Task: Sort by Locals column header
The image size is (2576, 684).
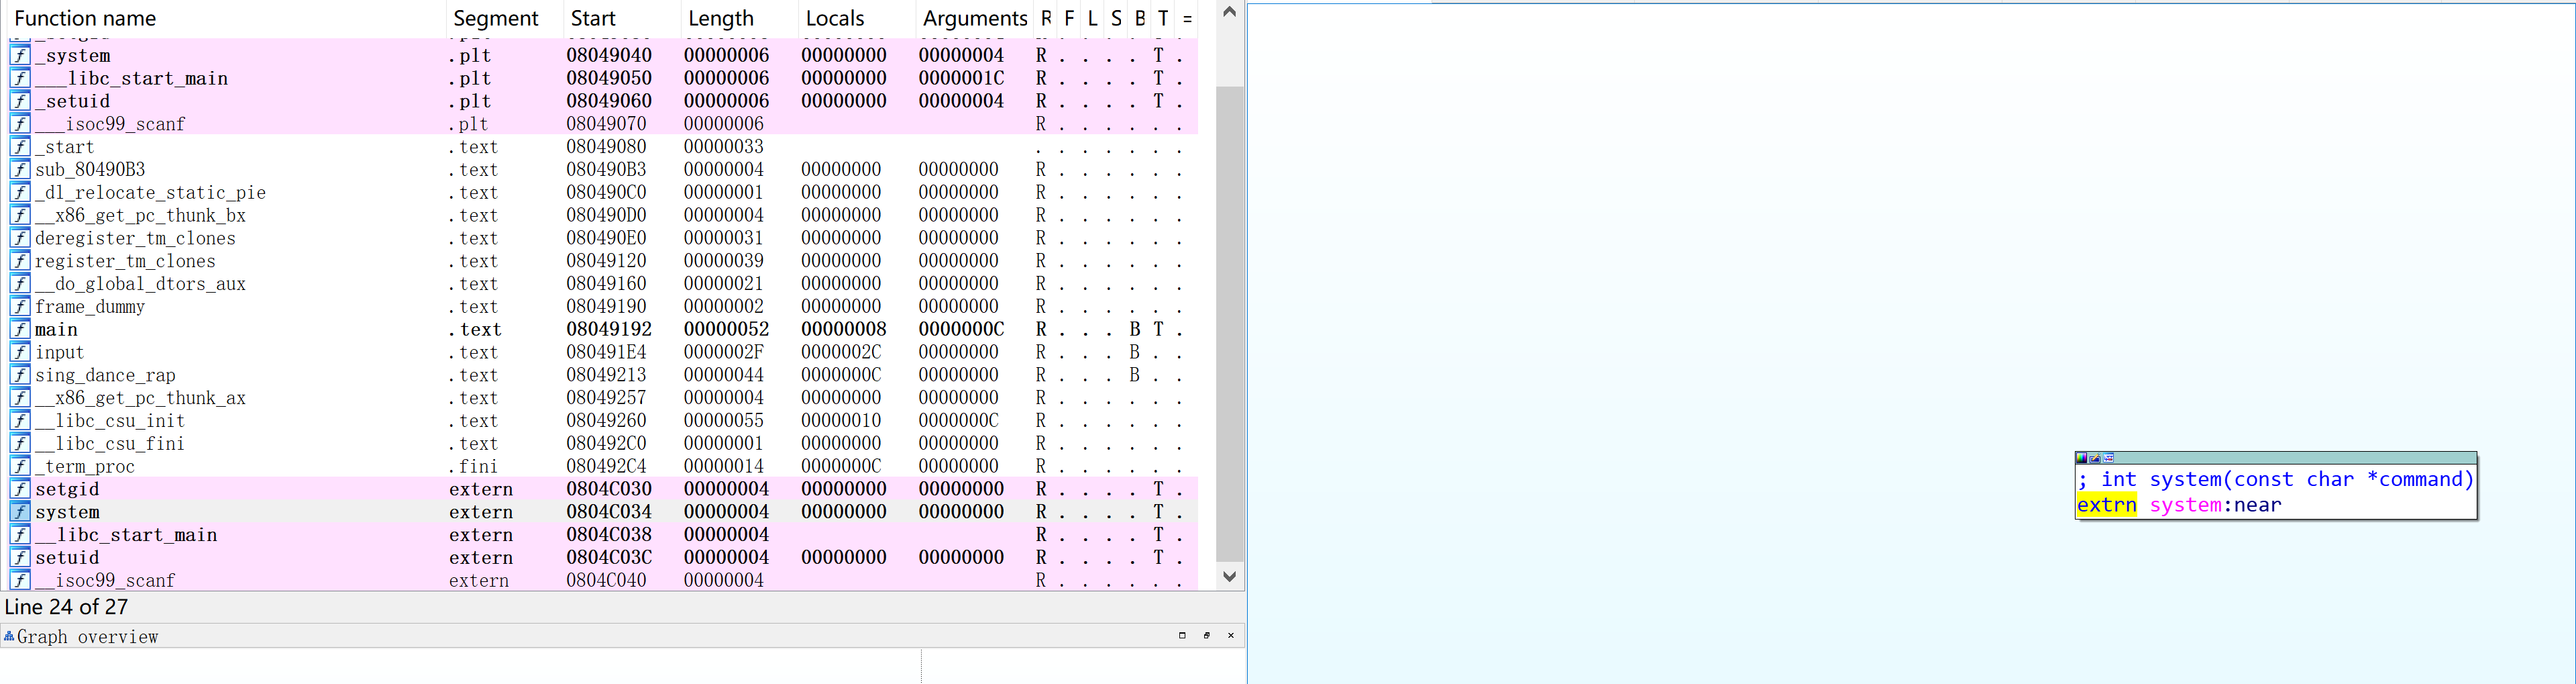Action: coord(856,18)
